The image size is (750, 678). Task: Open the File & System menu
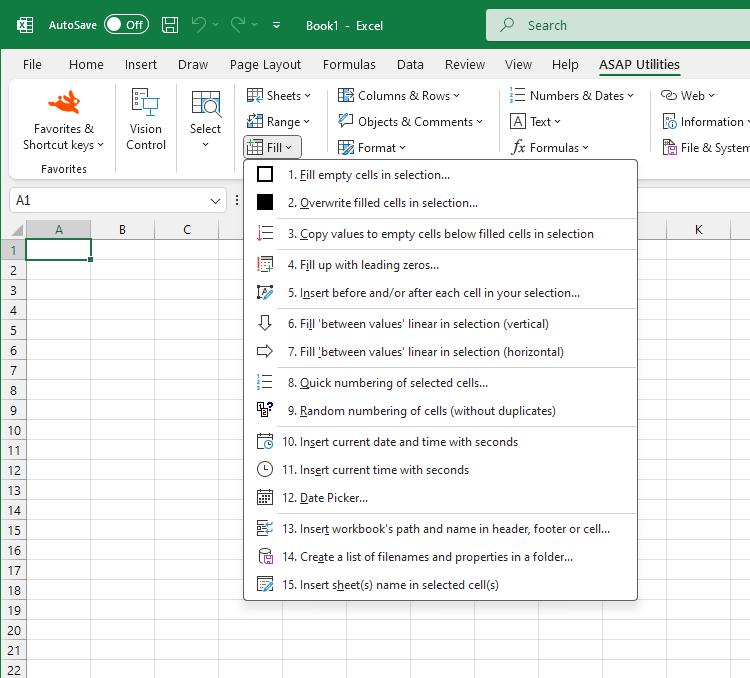(706, 147)
